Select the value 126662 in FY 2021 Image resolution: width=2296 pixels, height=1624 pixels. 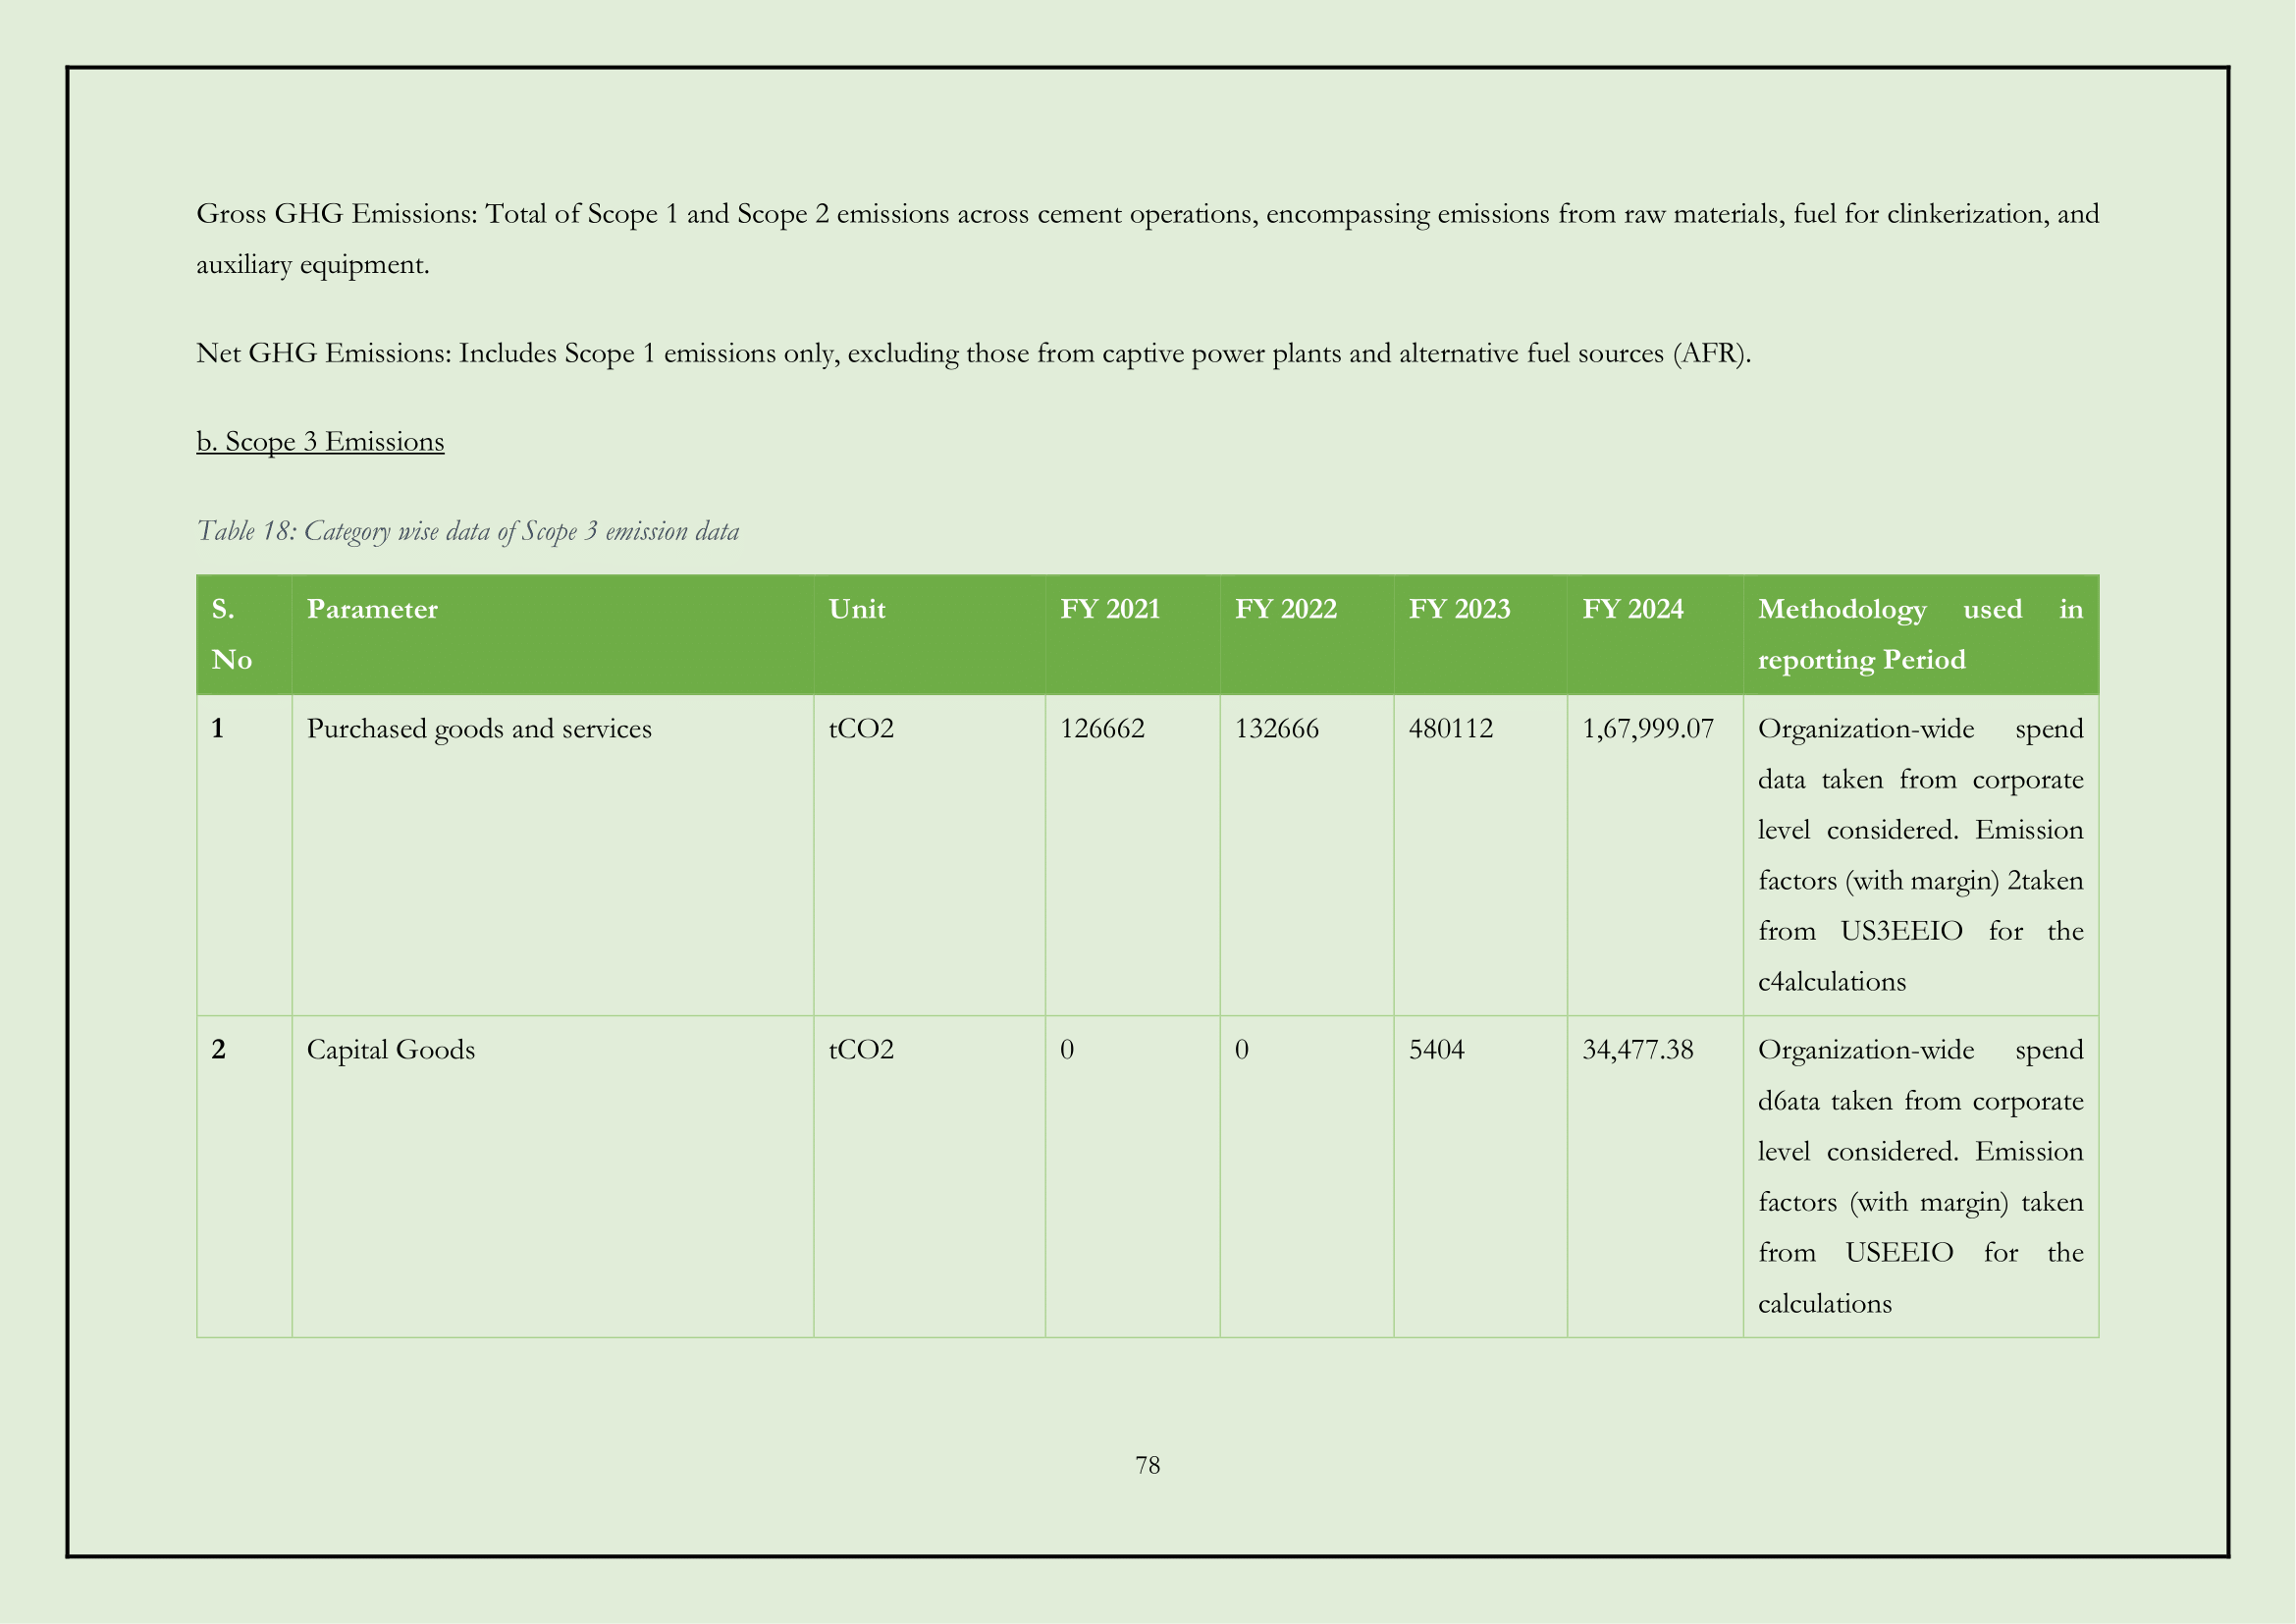tap(1102, 729)
